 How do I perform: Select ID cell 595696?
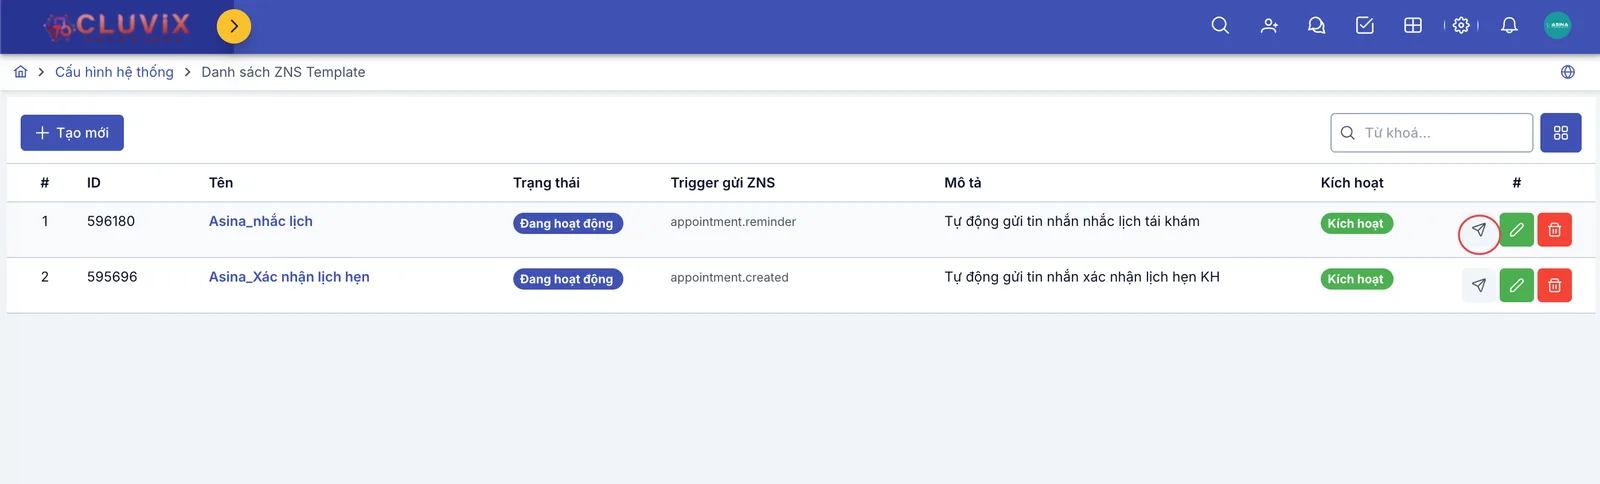coord(112,277)
